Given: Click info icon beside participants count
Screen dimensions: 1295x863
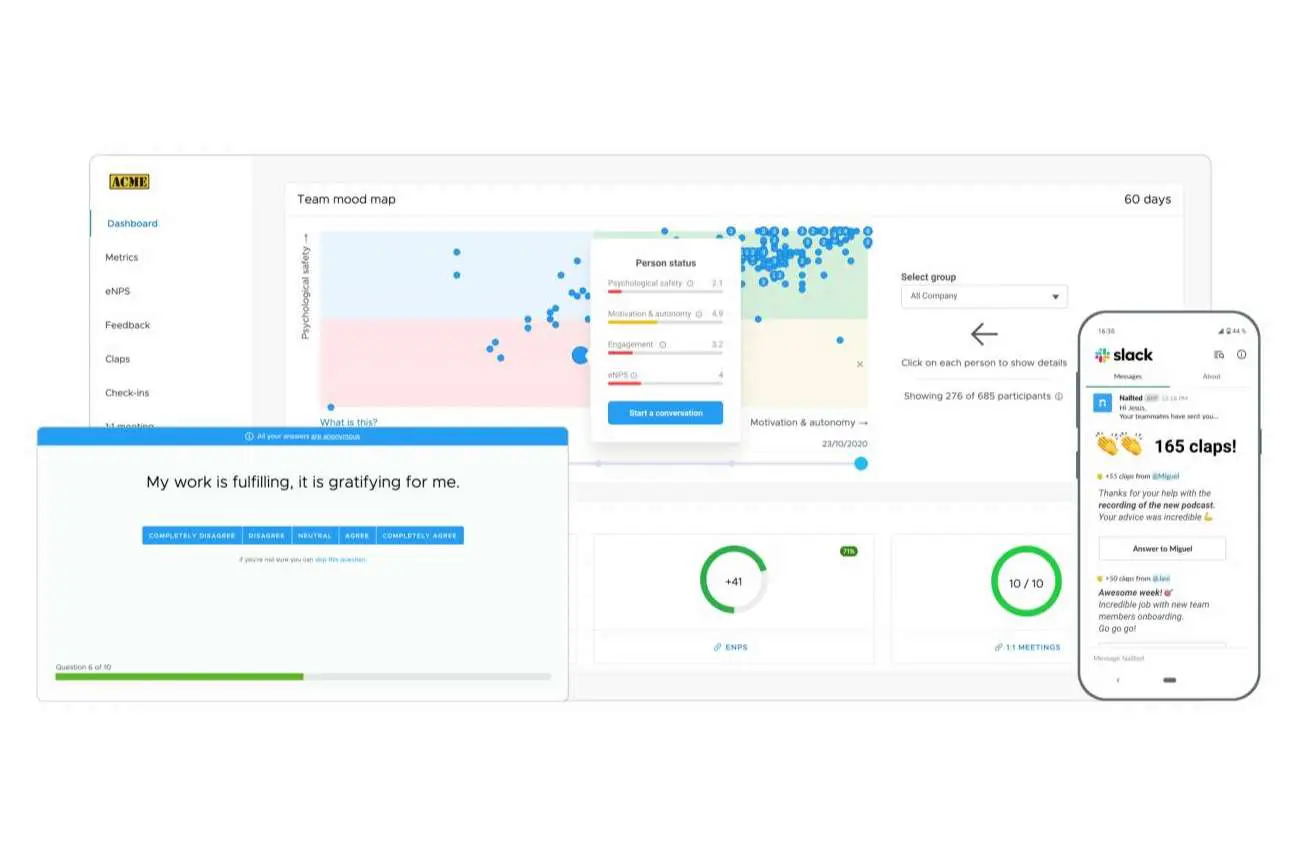Looking at the screenshot, I should [1058, 397].
